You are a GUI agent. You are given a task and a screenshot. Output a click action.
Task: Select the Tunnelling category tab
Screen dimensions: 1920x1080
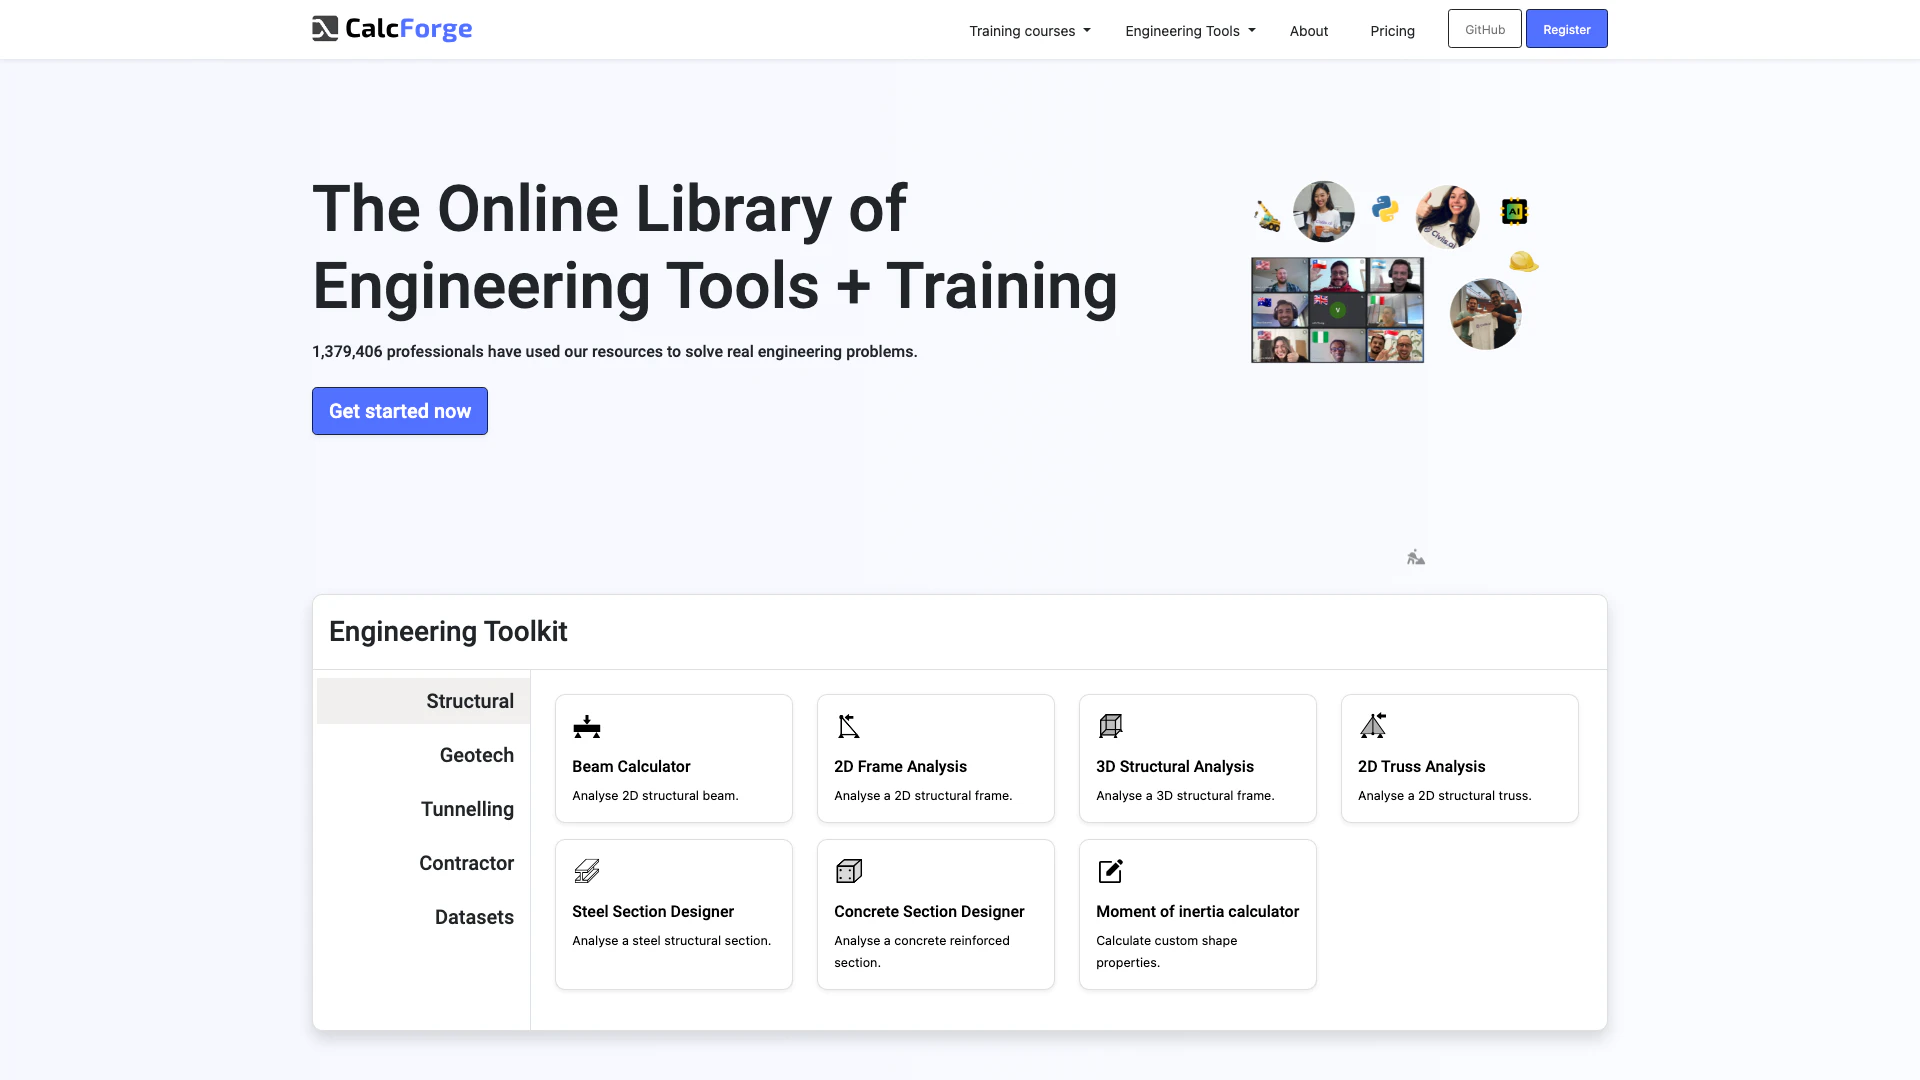[x=467, y=809]
